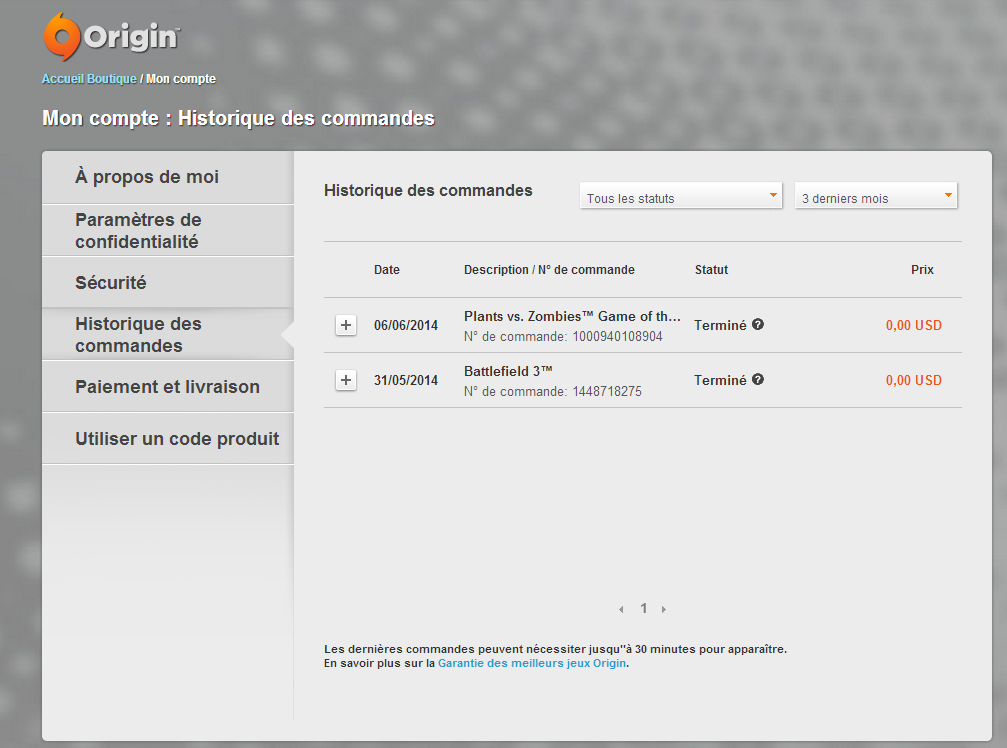Screen dimensions: 1007x748
Task: Go to Paiement et livraison
Action: [168, 387]
